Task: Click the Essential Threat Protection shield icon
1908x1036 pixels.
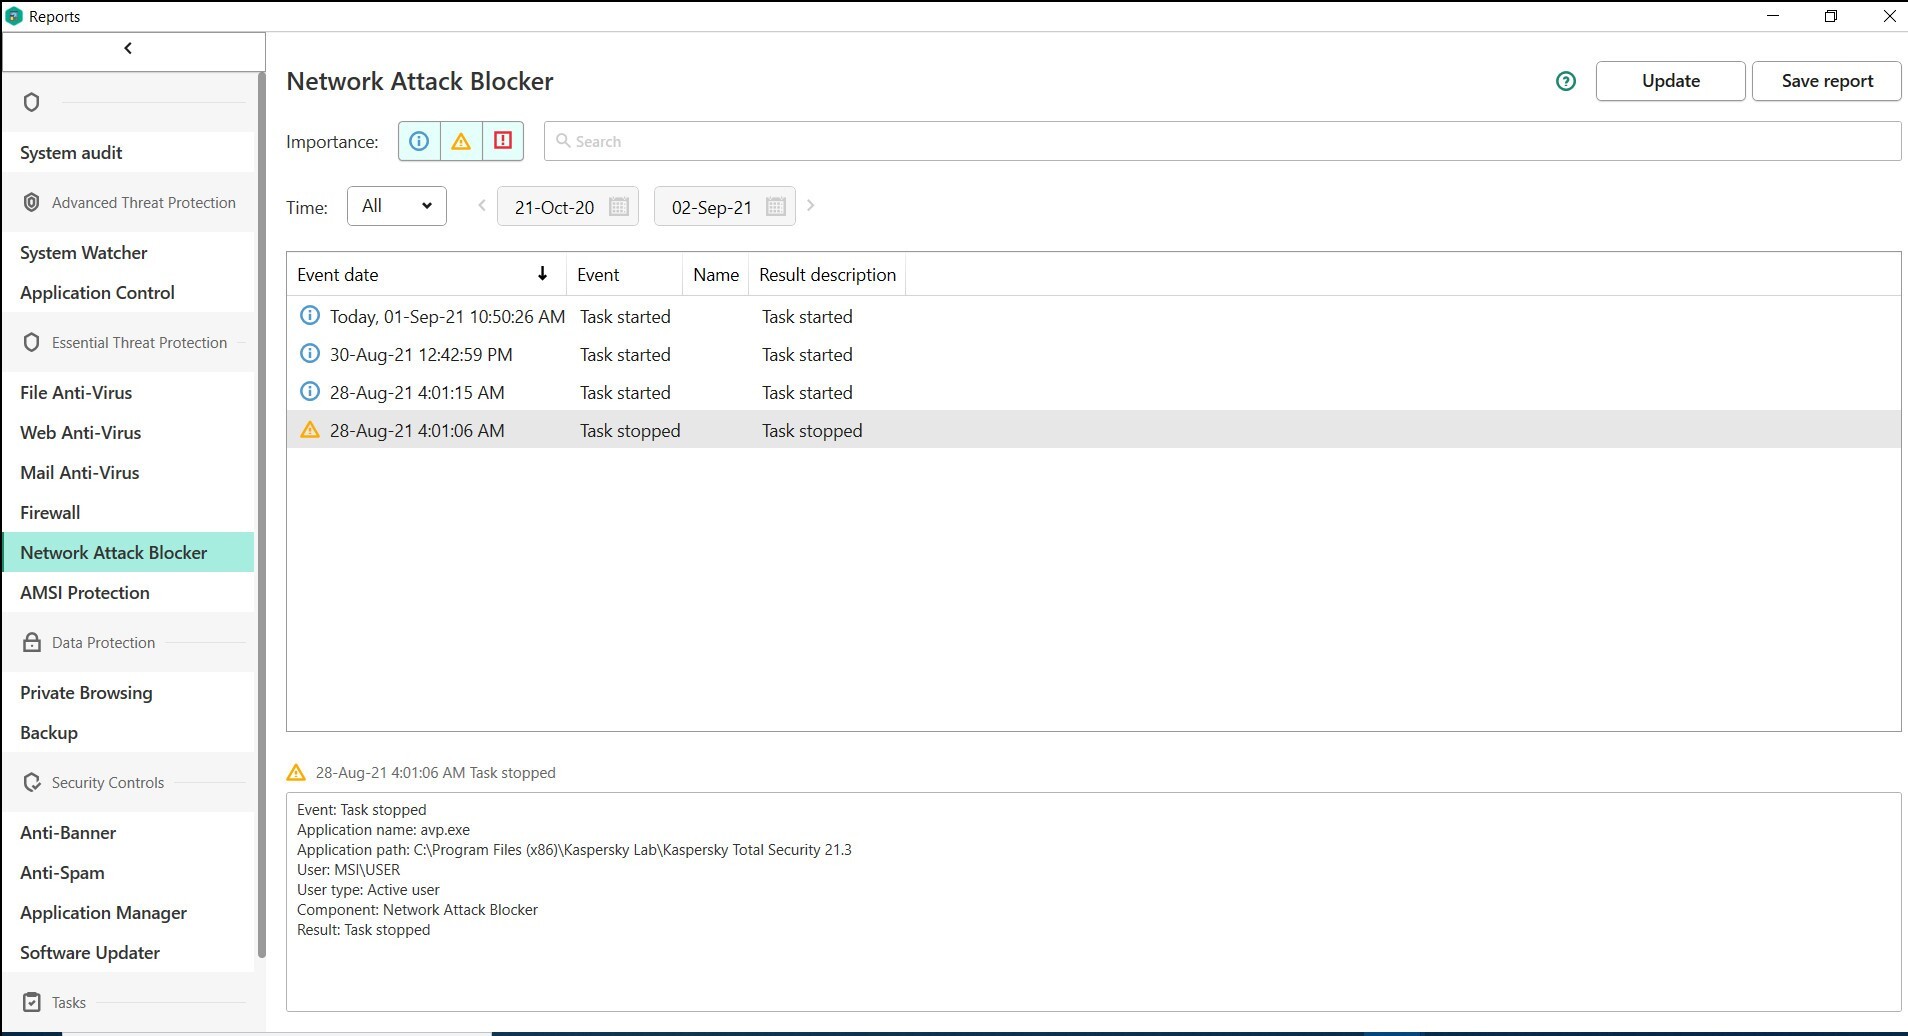Action: 31,342
